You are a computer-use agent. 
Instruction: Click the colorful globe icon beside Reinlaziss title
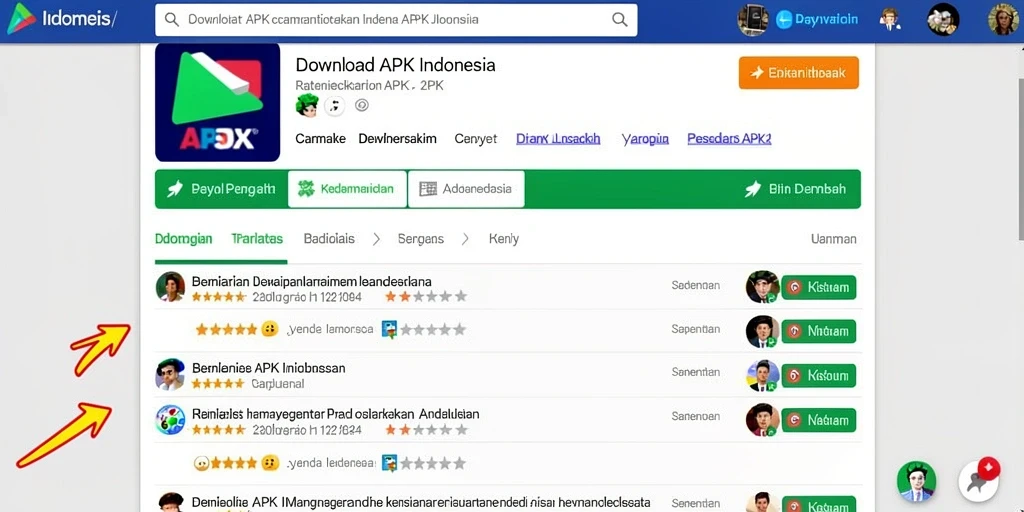(170, 421)
